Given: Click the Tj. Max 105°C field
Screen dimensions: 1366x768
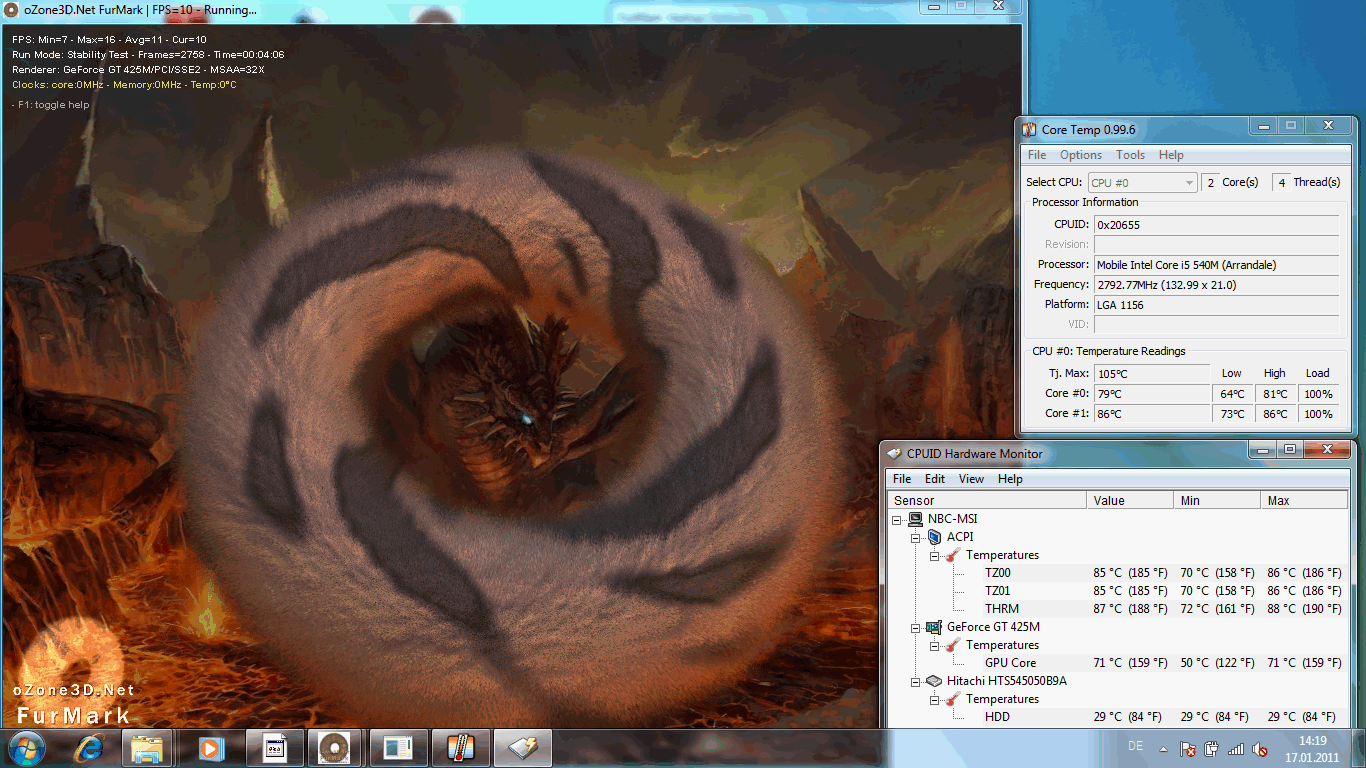Looking at the screenshot, I should [1152, 374].
